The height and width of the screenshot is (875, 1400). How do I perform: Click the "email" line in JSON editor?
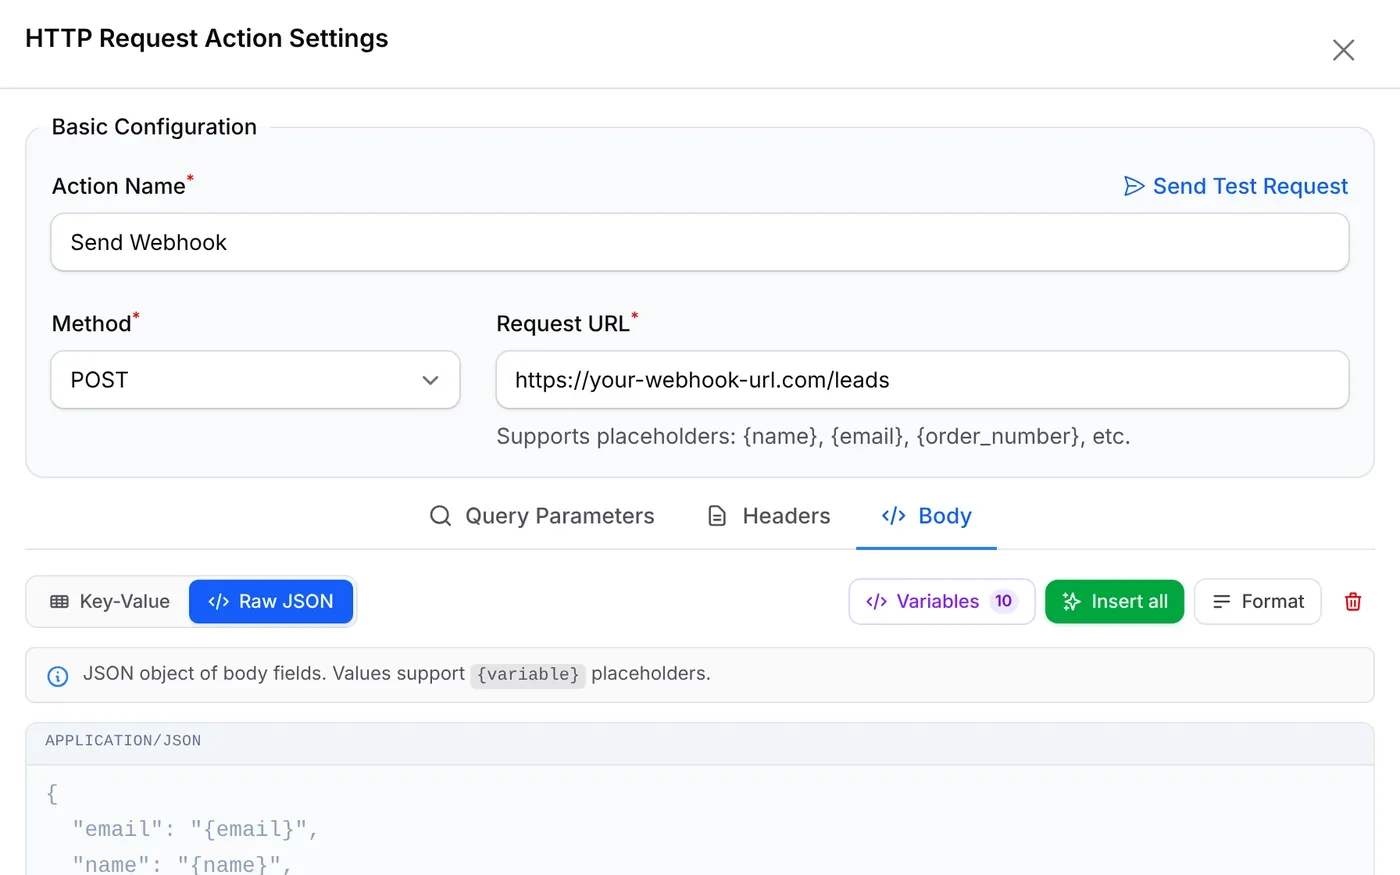(195, 829)
